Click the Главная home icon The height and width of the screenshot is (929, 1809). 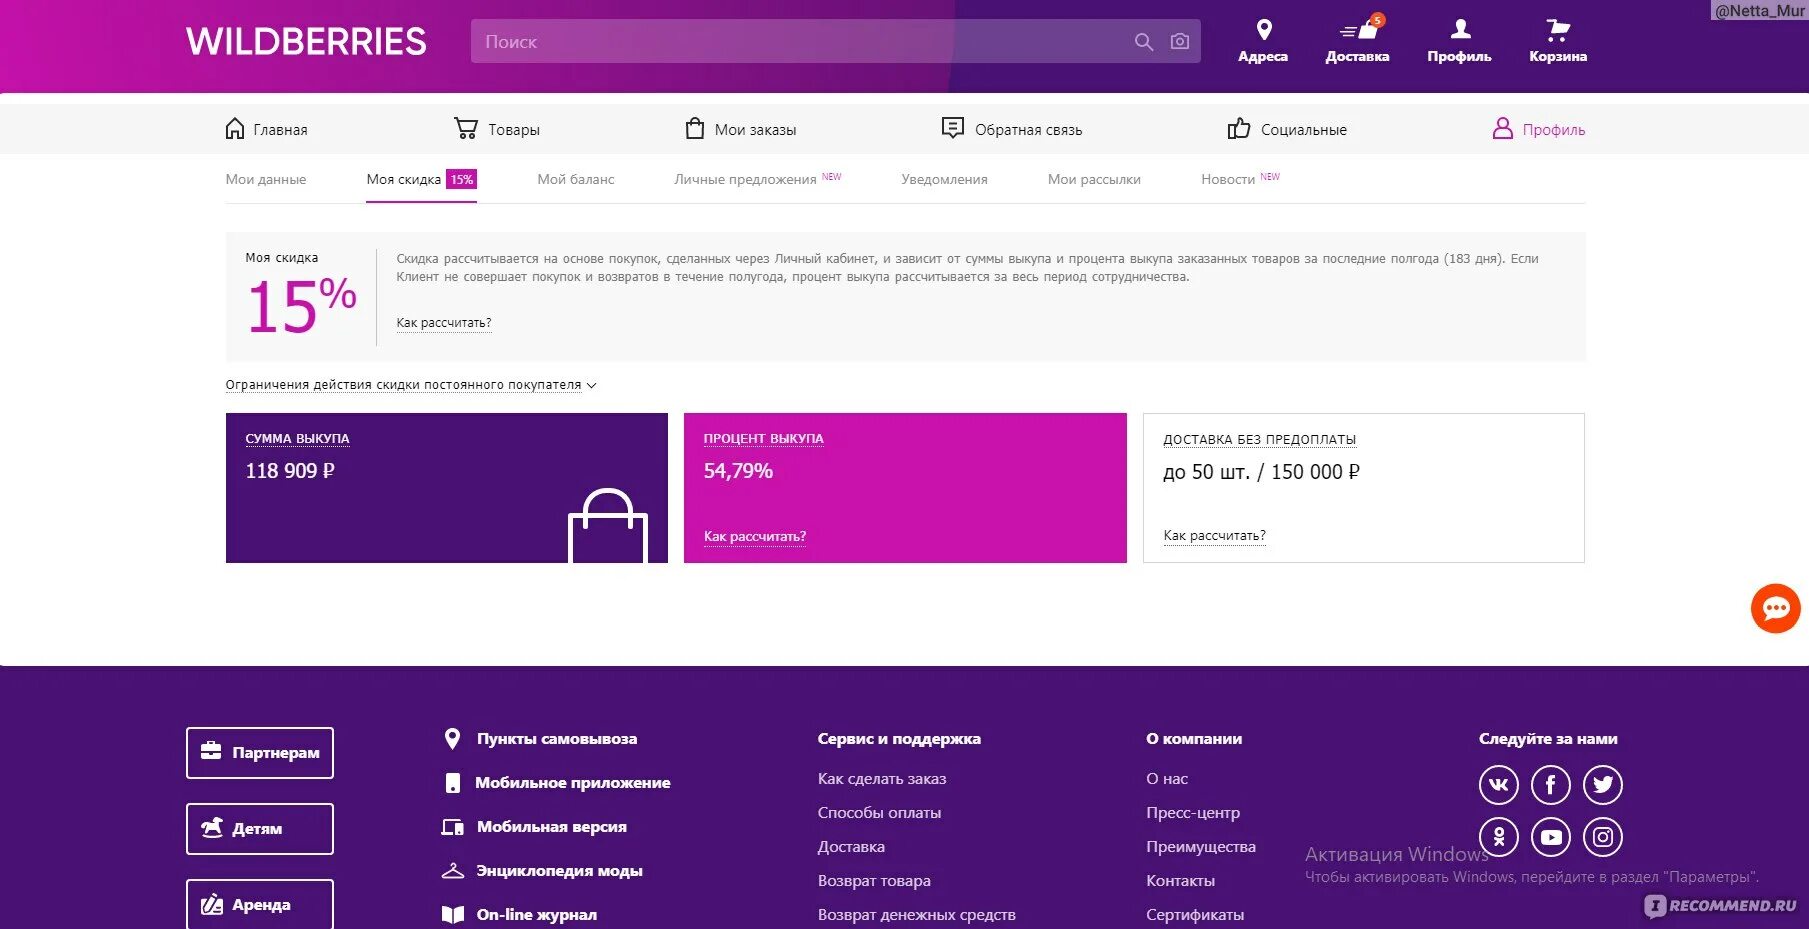pyautogui.click(x=235, y=128)
